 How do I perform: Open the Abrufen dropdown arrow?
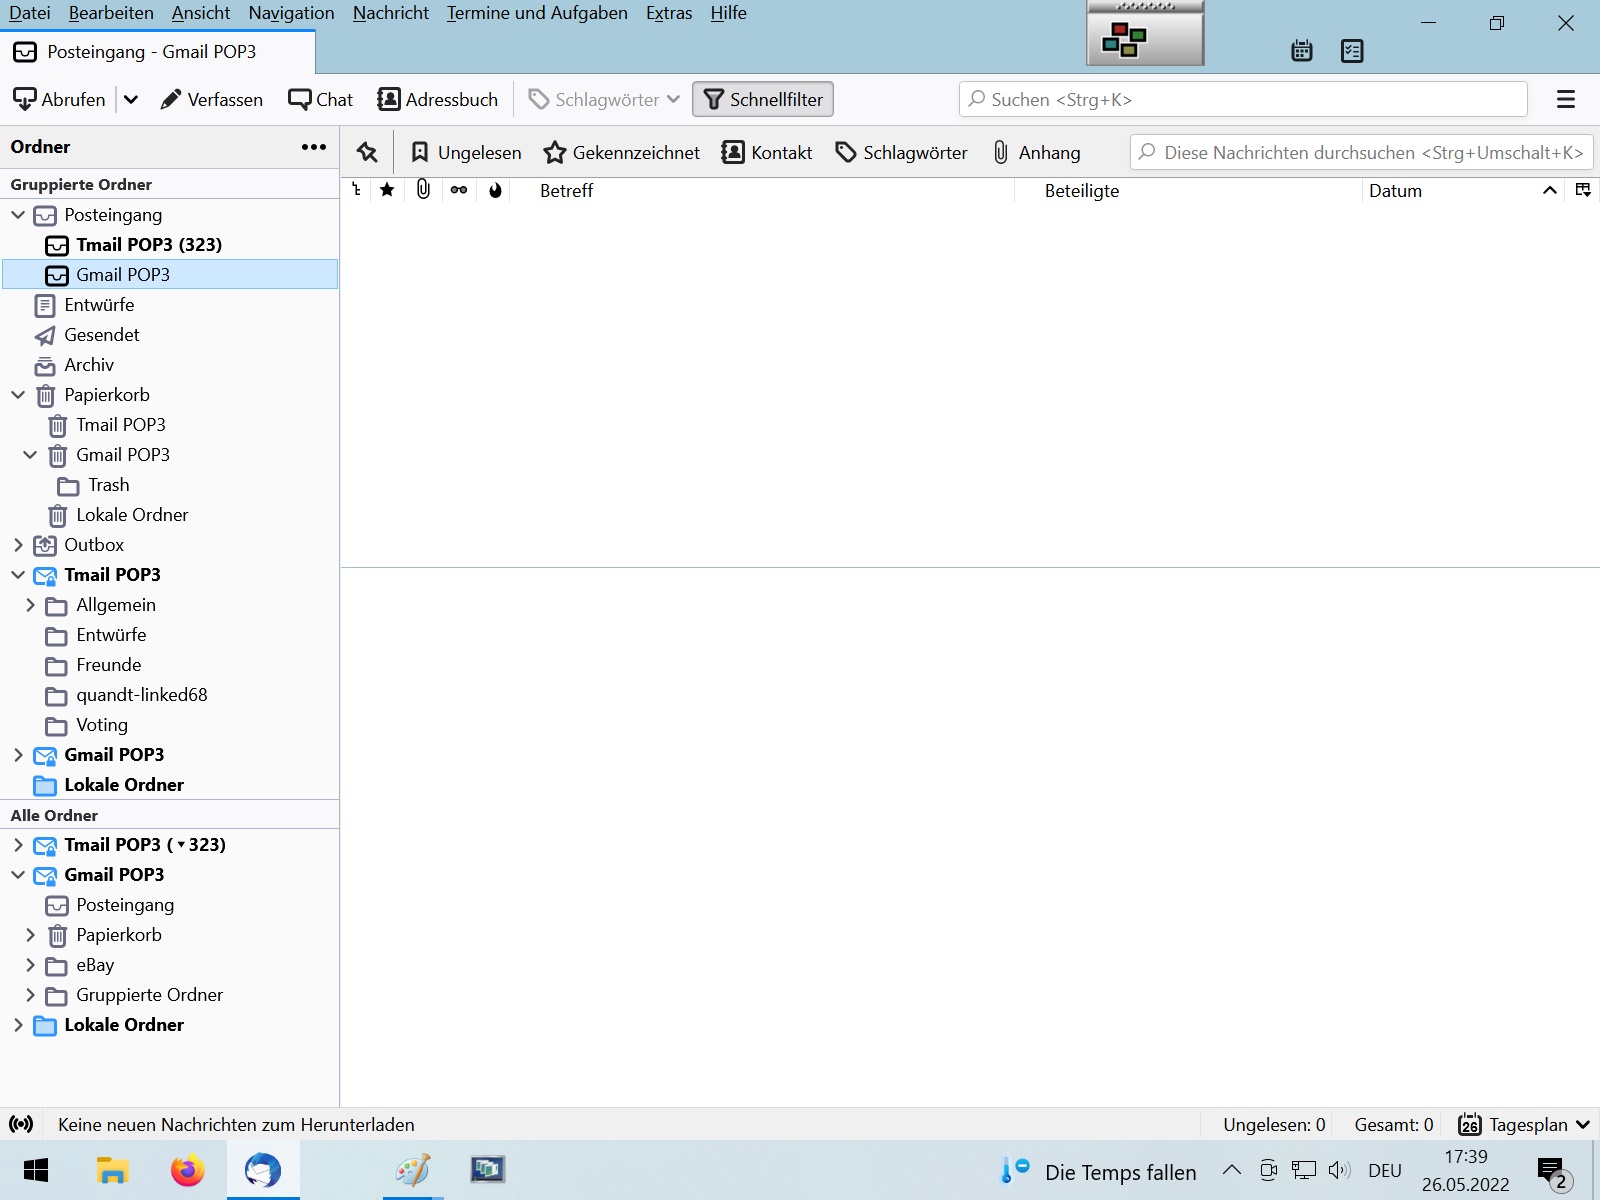(131, 99)
